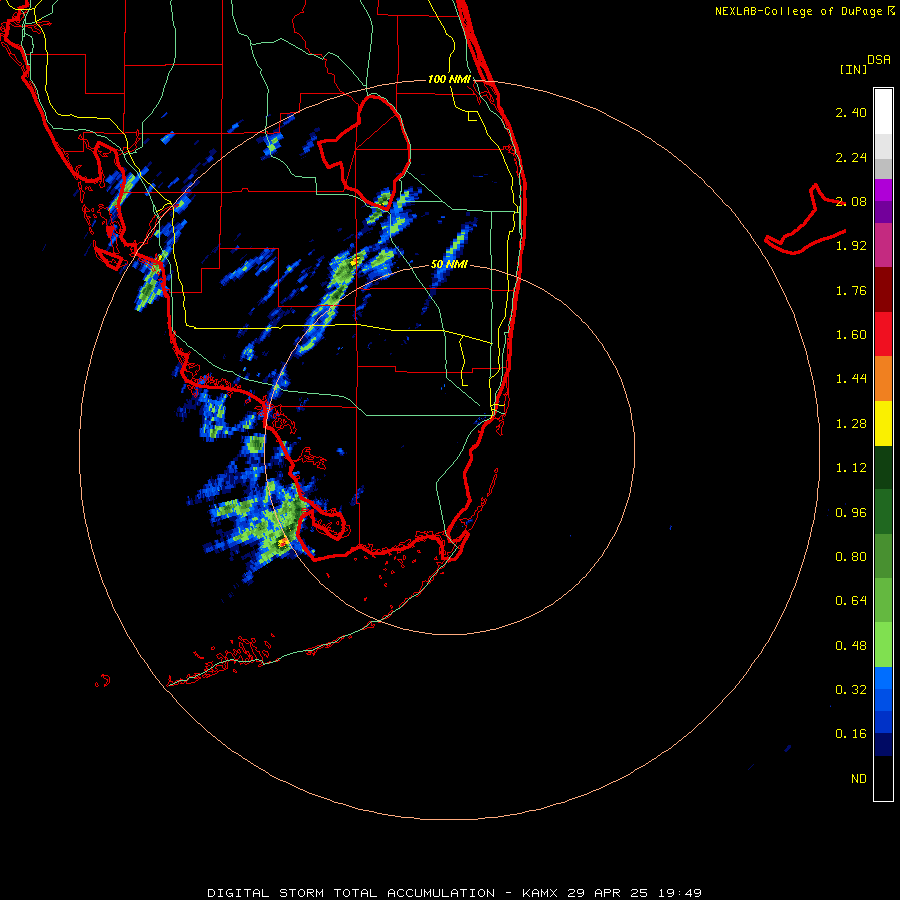This screenshot has width=900, height=900.
Task: Pick the dark maroon legend swatch
Action: pos(883,290)
